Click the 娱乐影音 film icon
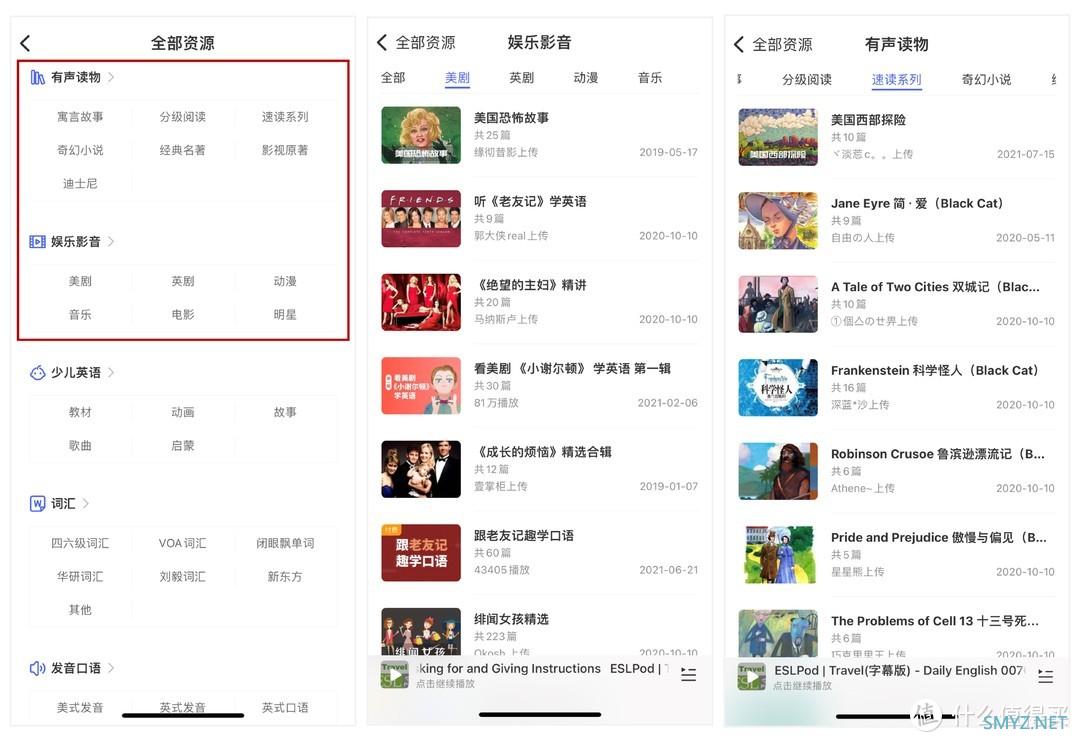This screenshot has height=742, width=1080. coord(37,242)
